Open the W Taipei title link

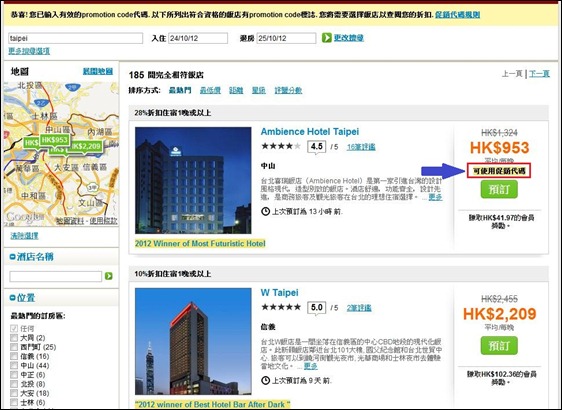(280, 292)
